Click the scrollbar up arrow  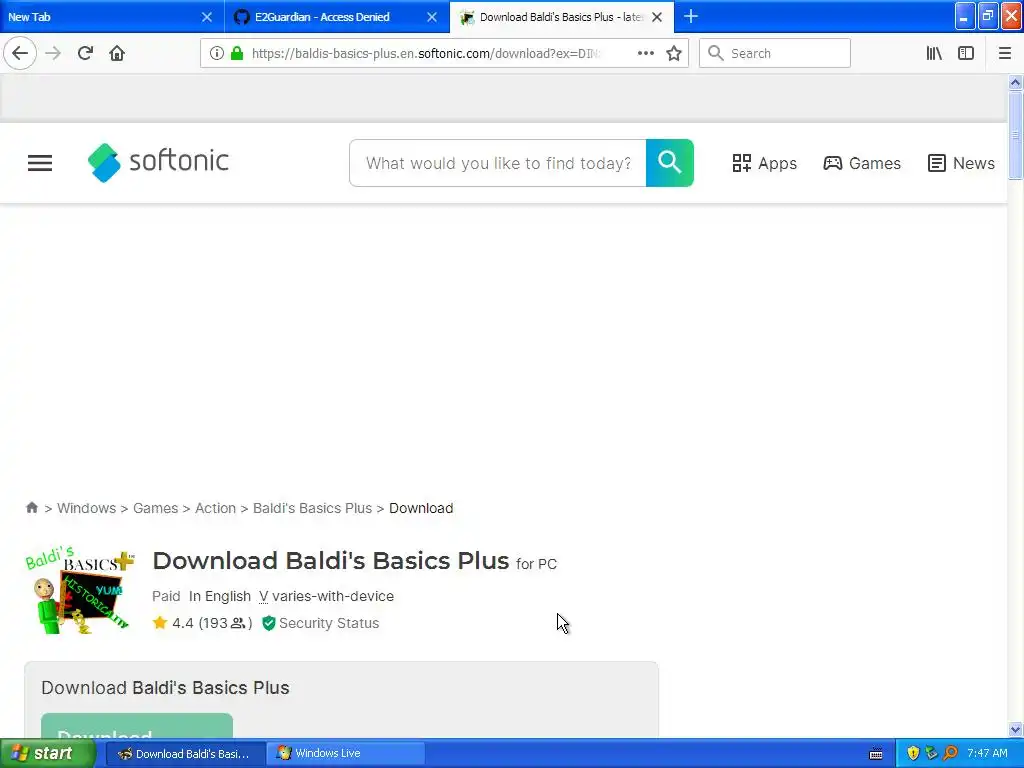(1015, 82)
